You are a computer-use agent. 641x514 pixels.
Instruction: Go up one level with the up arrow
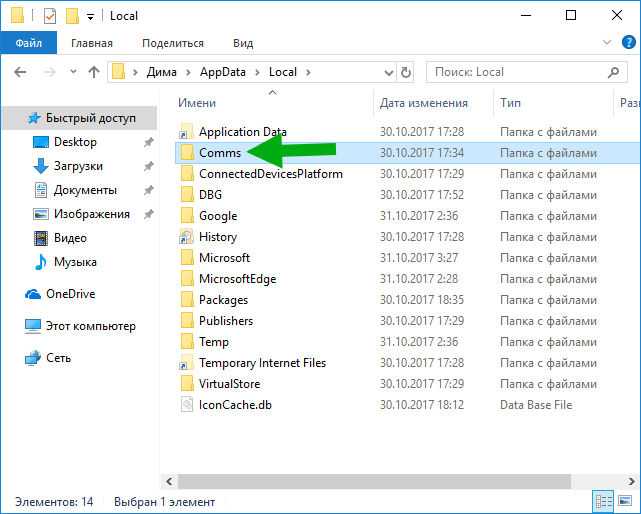tap(94, 72)
